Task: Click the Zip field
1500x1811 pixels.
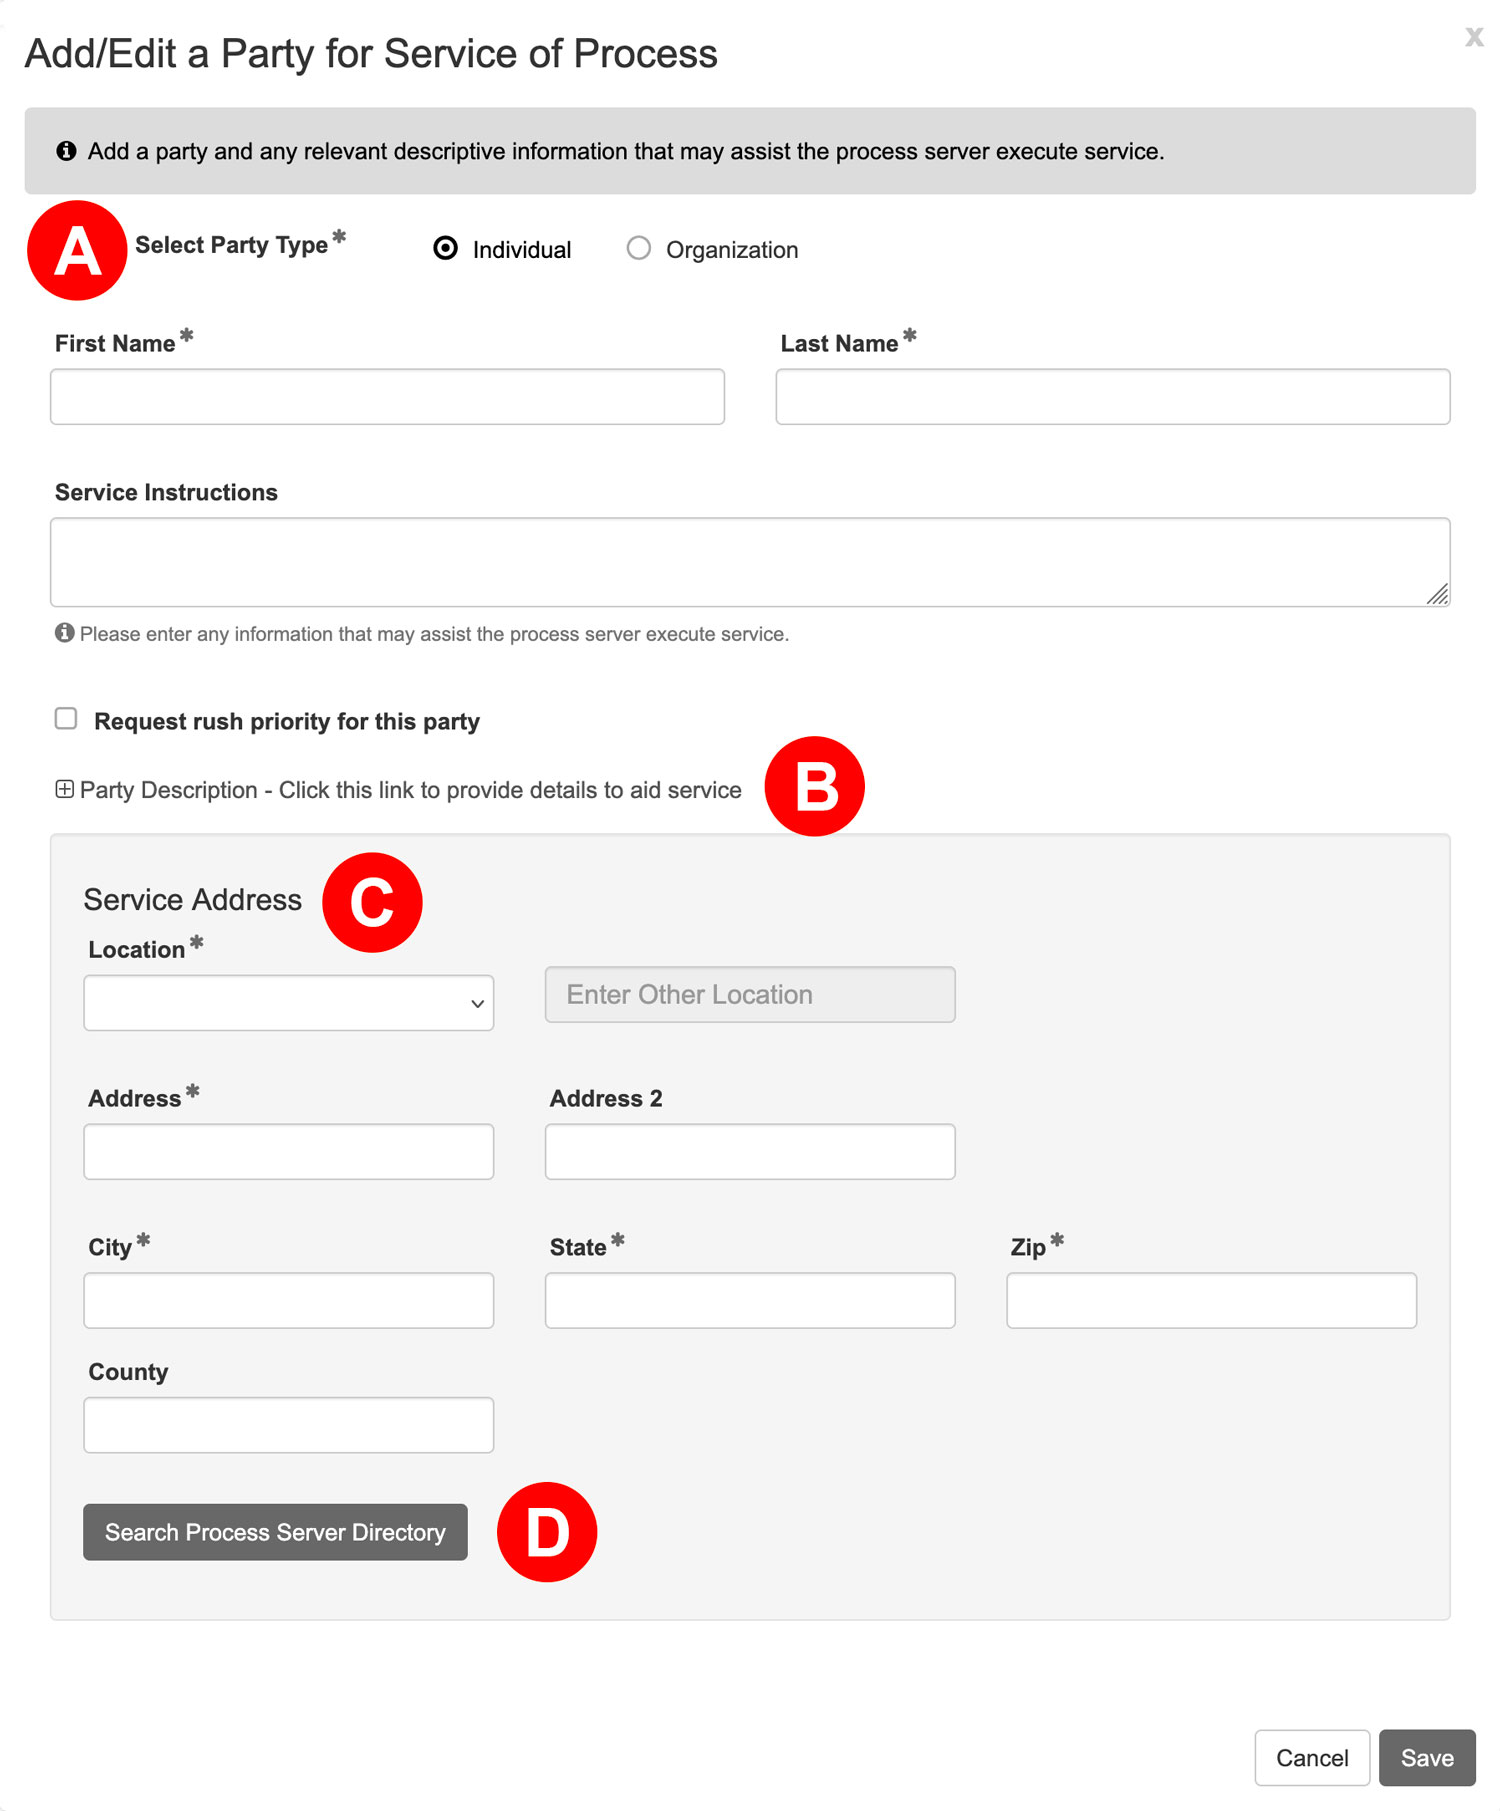Action: pyautogui.click(x=1211, y=1300)
